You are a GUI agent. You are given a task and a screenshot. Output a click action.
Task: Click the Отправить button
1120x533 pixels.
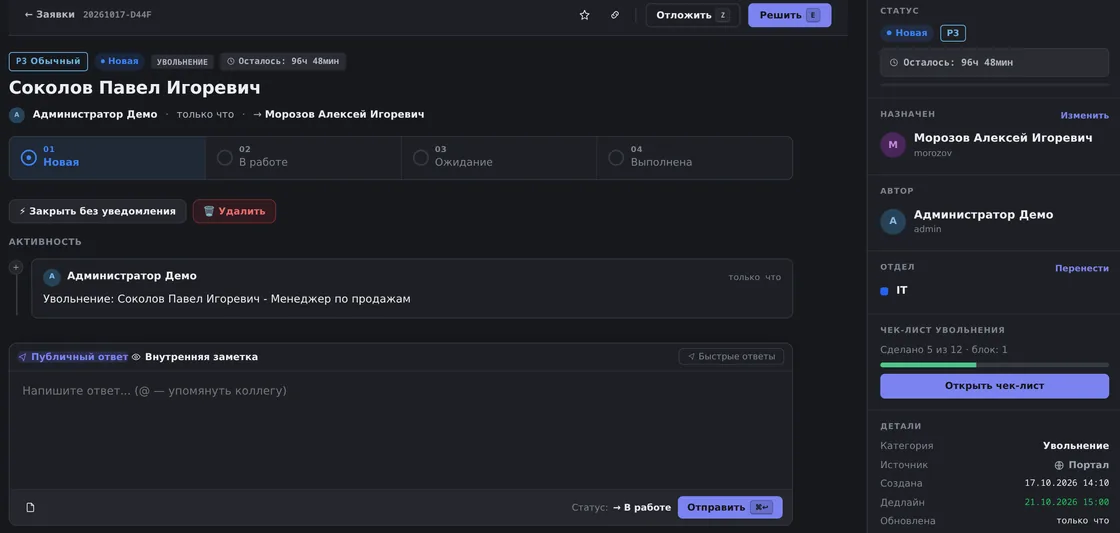click(x=730, y=507)
